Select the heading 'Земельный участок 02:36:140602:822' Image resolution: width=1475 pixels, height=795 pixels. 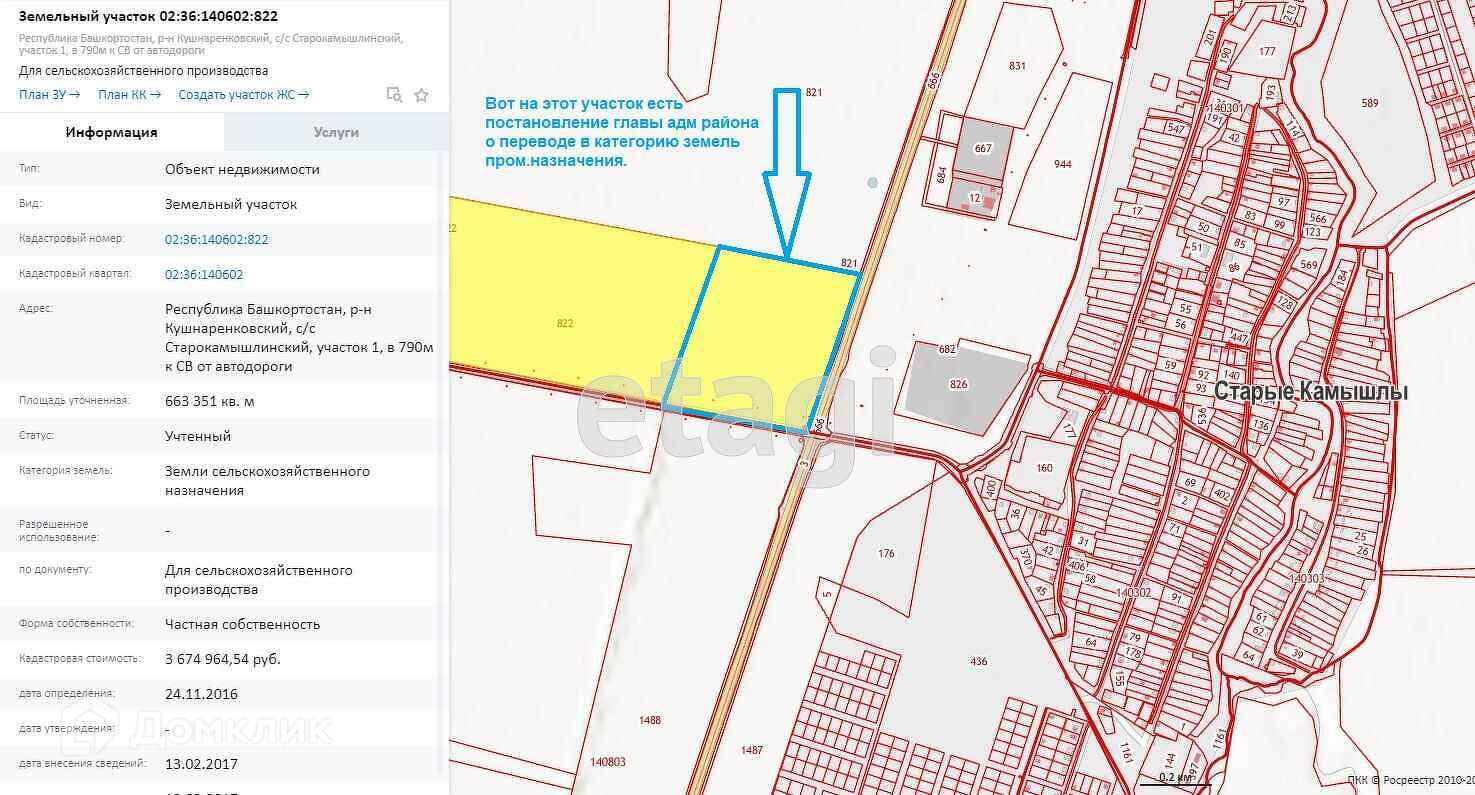[148, 16]
